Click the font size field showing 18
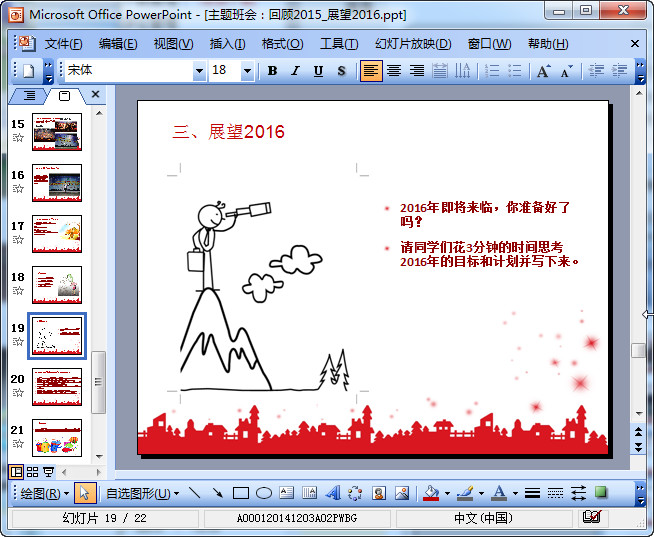654x537 pixels. coord(225,71)
